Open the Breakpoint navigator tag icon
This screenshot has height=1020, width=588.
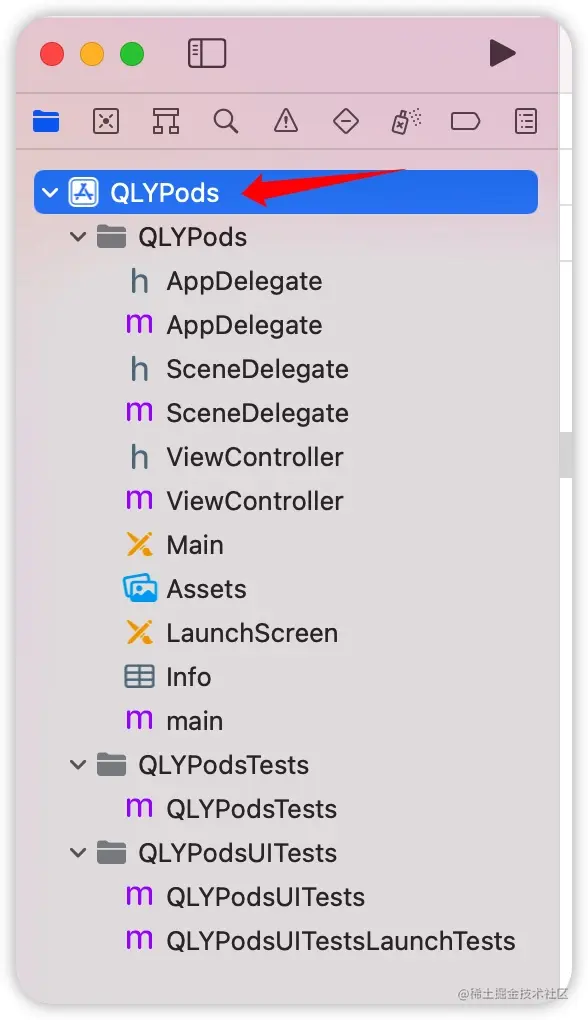pos(465,121)
